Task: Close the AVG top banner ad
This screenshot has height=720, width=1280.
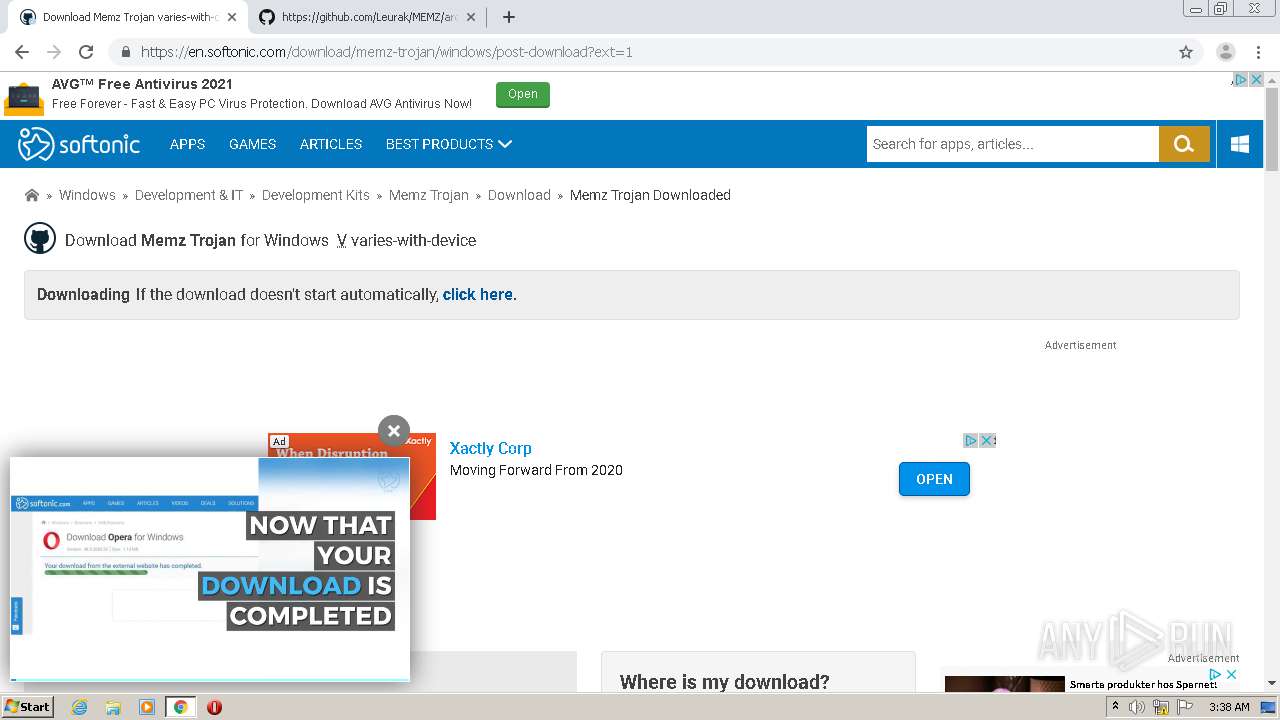Action: click(x=1256, y=80)
